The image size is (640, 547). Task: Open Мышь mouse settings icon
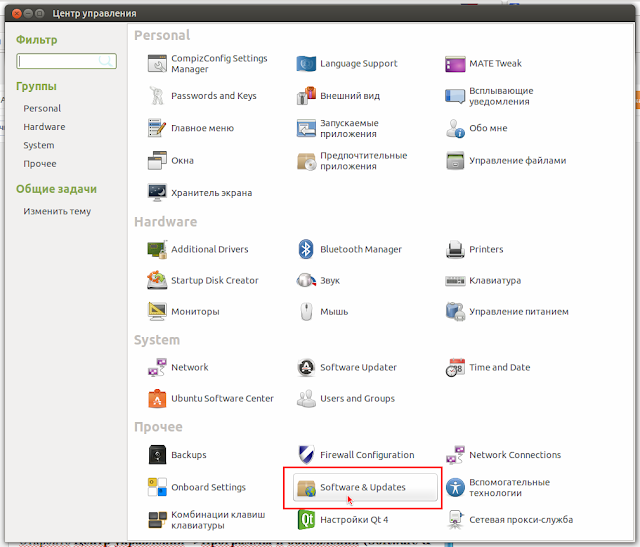pyautogui.click(x=306, y=312)
